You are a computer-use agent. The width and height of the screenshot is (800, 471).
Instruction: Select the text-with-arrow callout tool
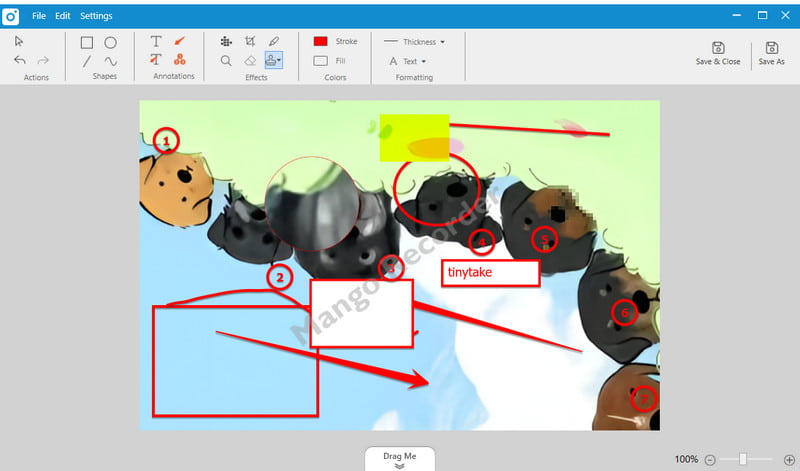(156, 60)
